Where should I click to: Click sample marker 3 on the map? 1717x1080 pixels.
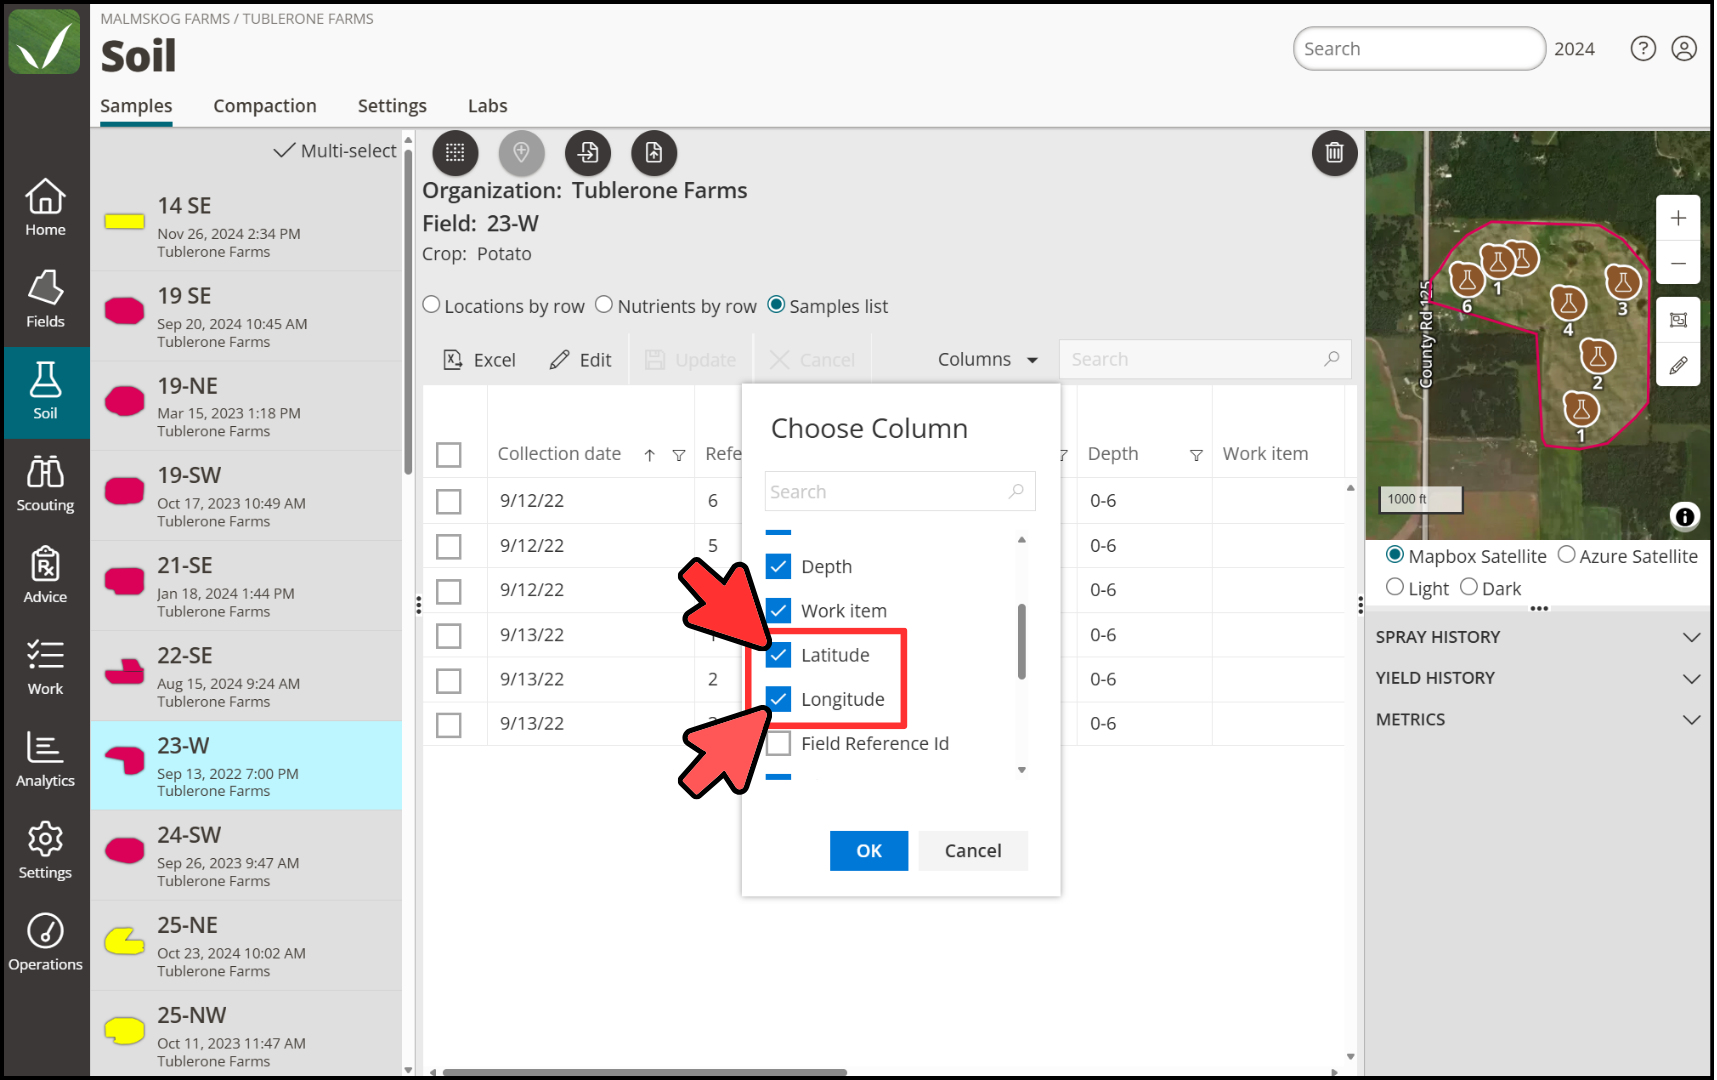(x=1622, y=282)
